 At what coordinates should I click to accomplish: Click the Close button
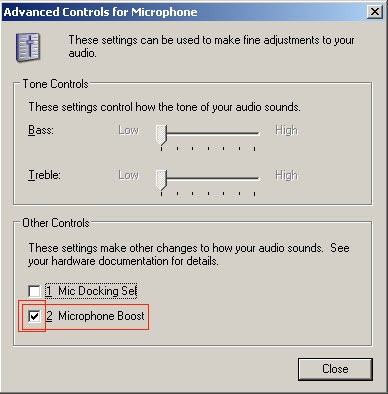[x=335, y=369]
